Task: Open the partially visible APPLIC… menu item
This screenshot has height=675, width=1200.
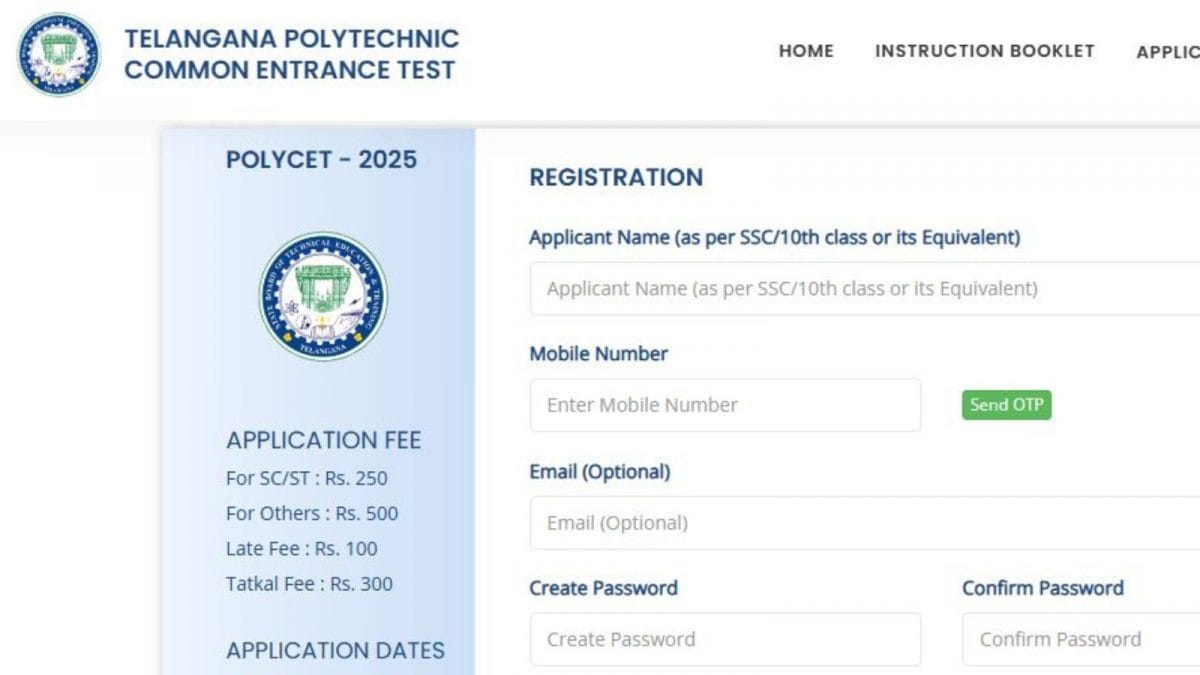Action: point(1168,52)
